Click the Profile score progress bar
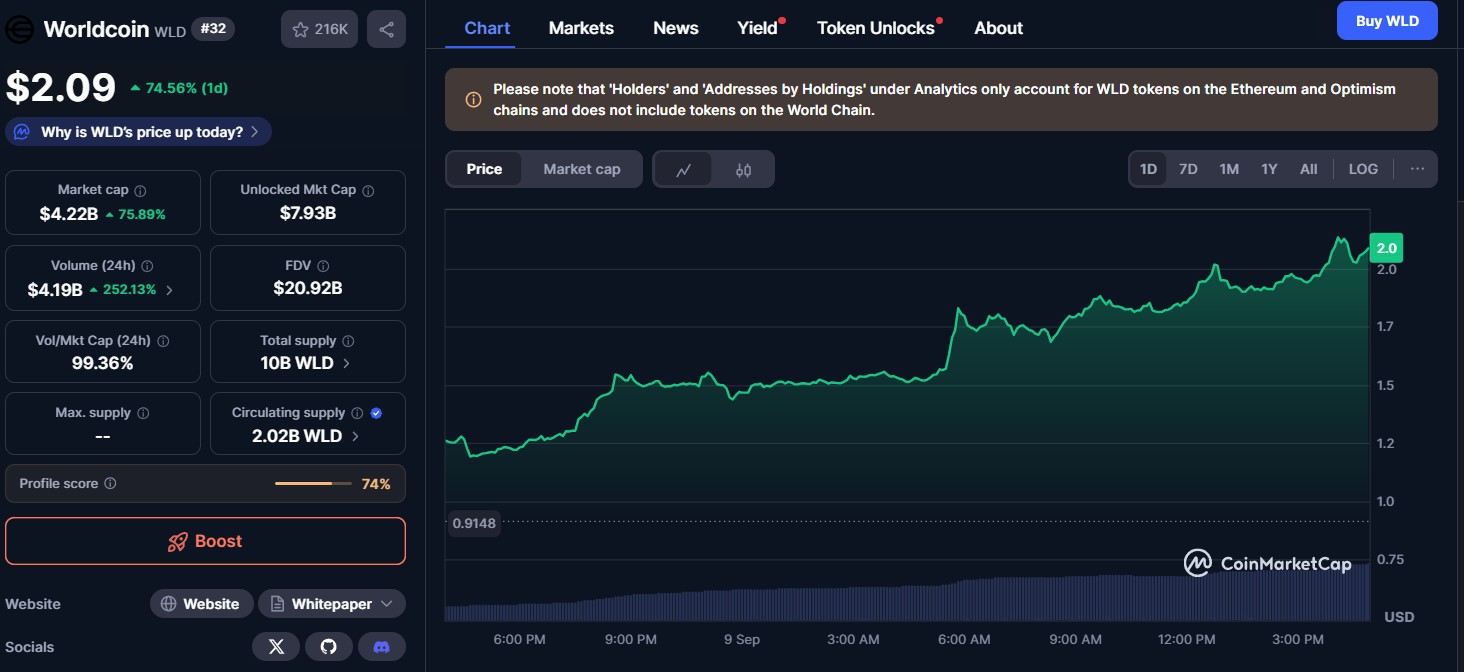 313,483
